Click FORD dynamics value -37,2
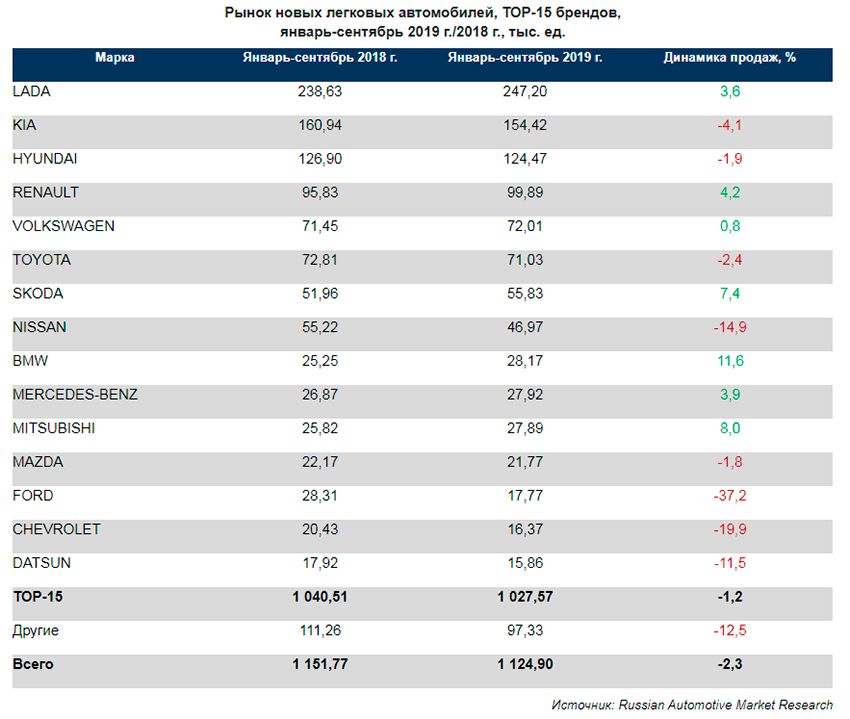 [x=730, y=495]
